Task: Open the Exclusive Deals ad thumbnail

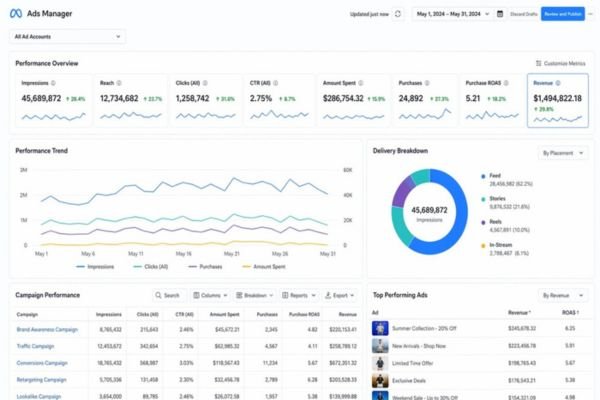Action: (x=380, y=380)
